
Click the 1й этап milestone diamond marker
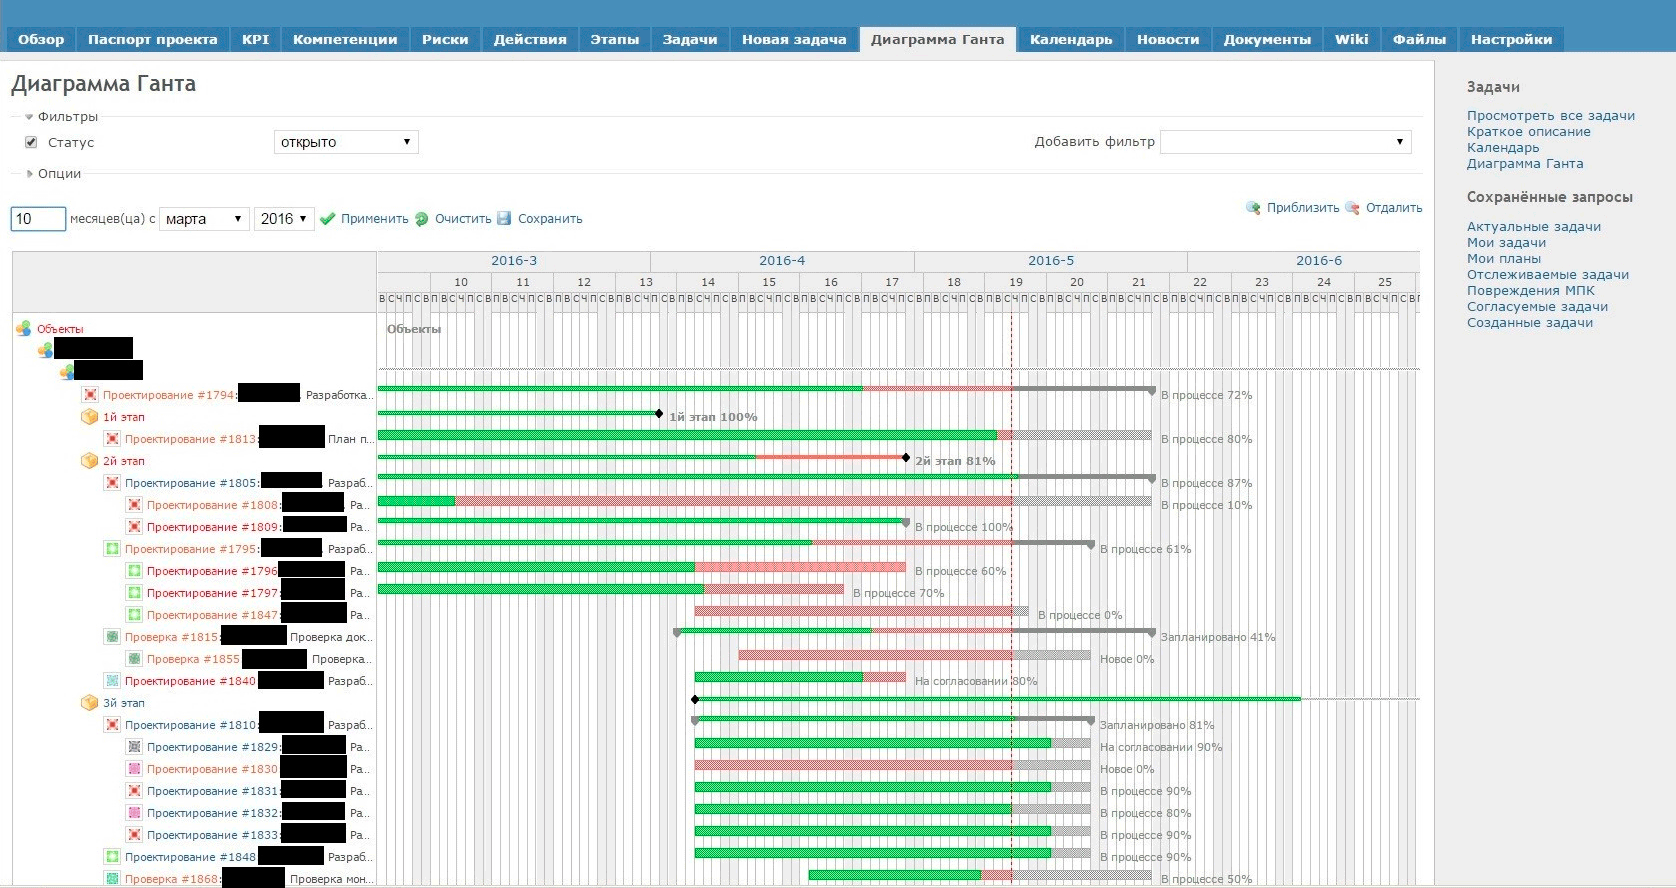[x=659, y=413]
